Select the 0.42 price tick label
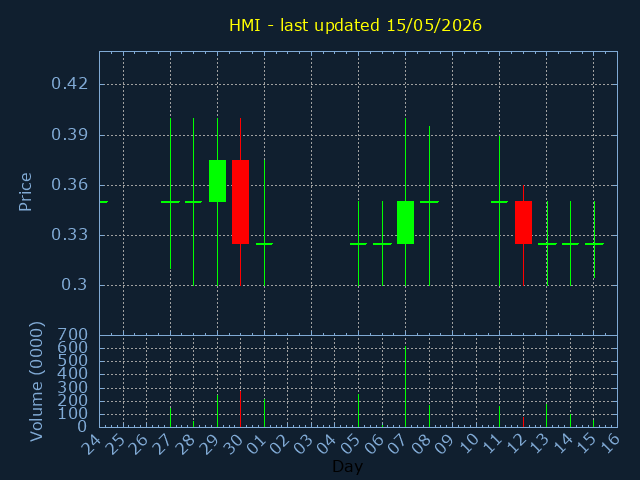The width and height of the screenshot is (640, 480). pyautogui.click(x=69, y=84)
